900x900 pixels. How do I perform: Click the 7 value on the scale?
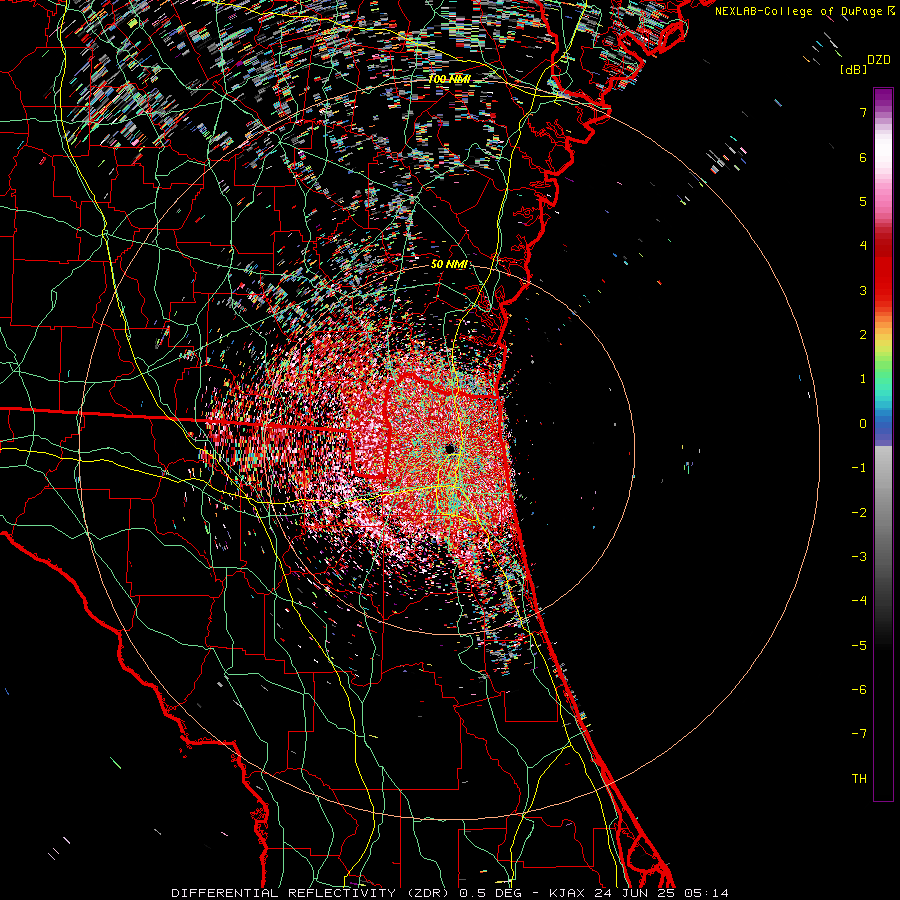pos(863,112)
